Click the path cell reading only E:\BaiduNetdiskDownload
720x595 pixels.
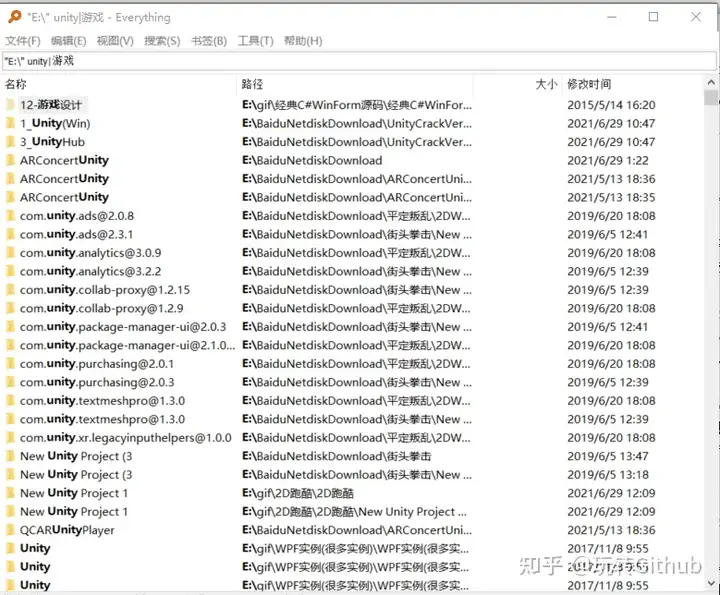click(312, 160)
